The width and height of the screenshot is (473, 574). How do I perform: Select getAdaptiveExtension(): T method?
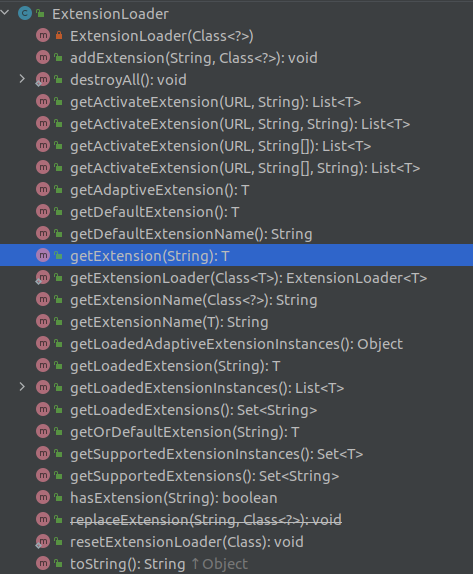pos(160,190)
